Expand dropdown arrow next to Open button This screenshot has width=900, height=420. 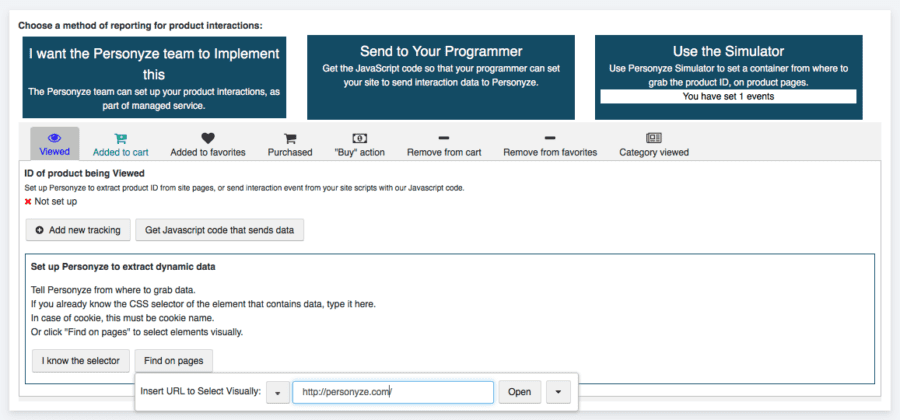(560, 392)
